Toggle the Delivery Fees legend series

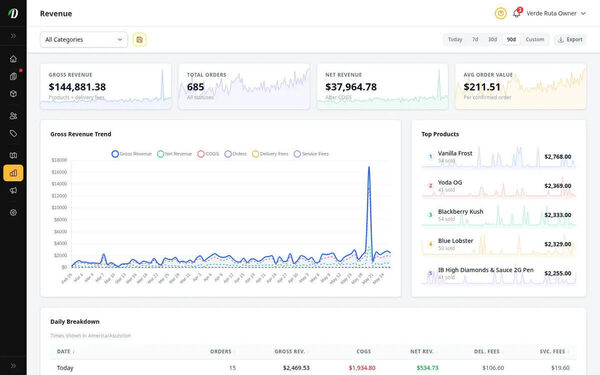(270, 154)
